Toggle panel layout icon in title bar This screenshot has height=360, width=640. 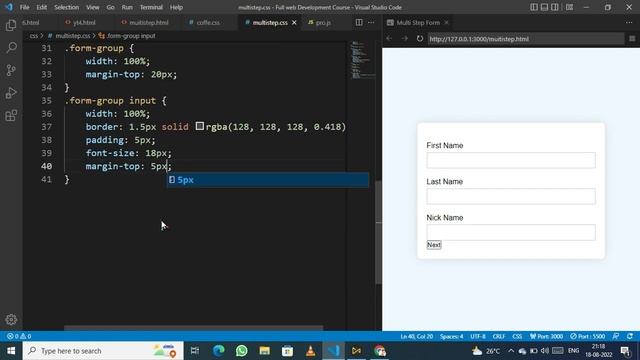click(x=544, y=7)
